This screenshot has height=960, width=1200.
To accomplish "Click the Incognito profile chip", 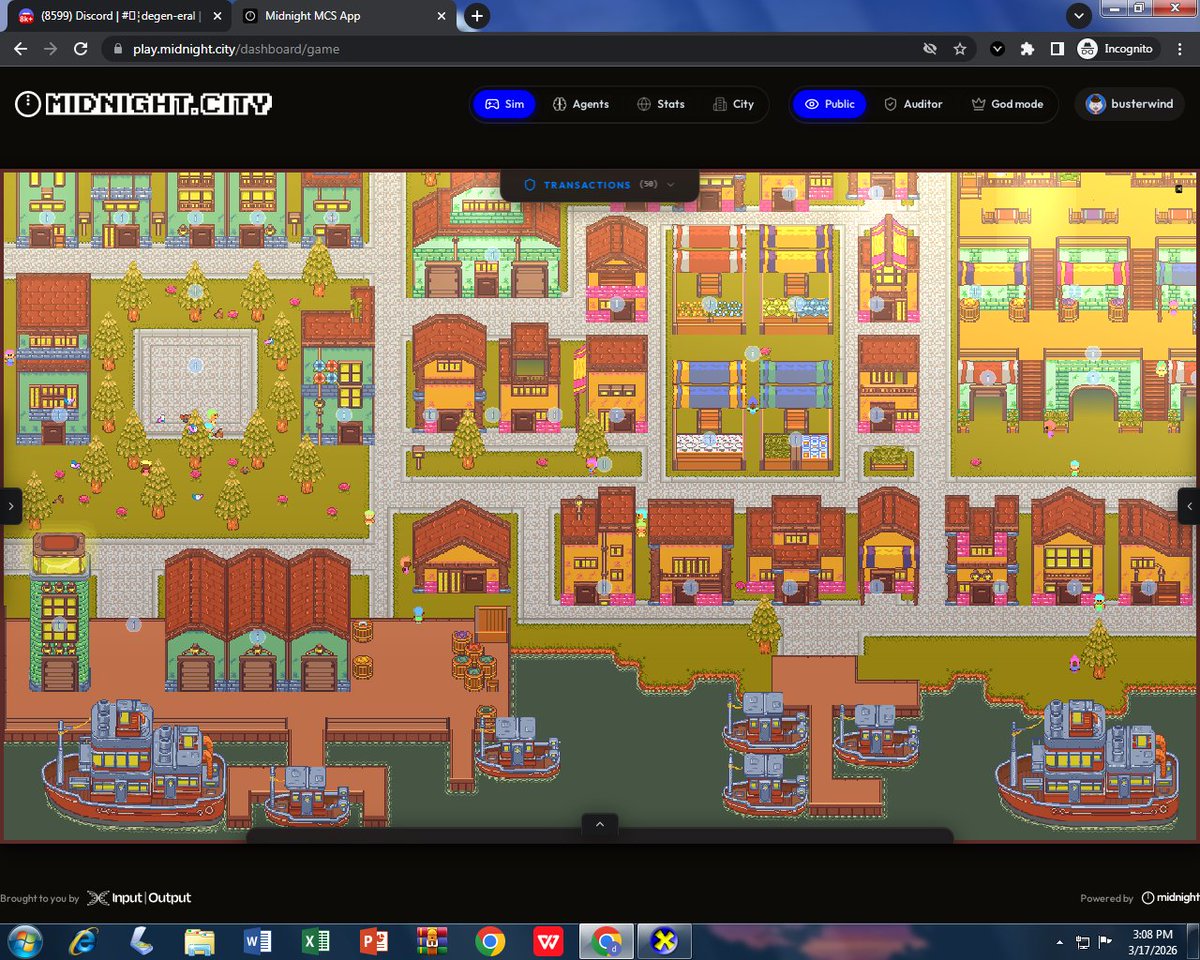I will point(1116,48).
